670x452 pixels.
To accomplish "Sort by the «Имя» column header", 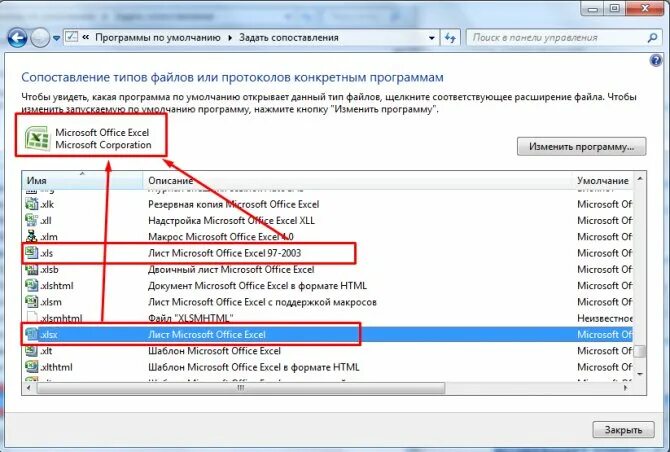I will [82, 180].
